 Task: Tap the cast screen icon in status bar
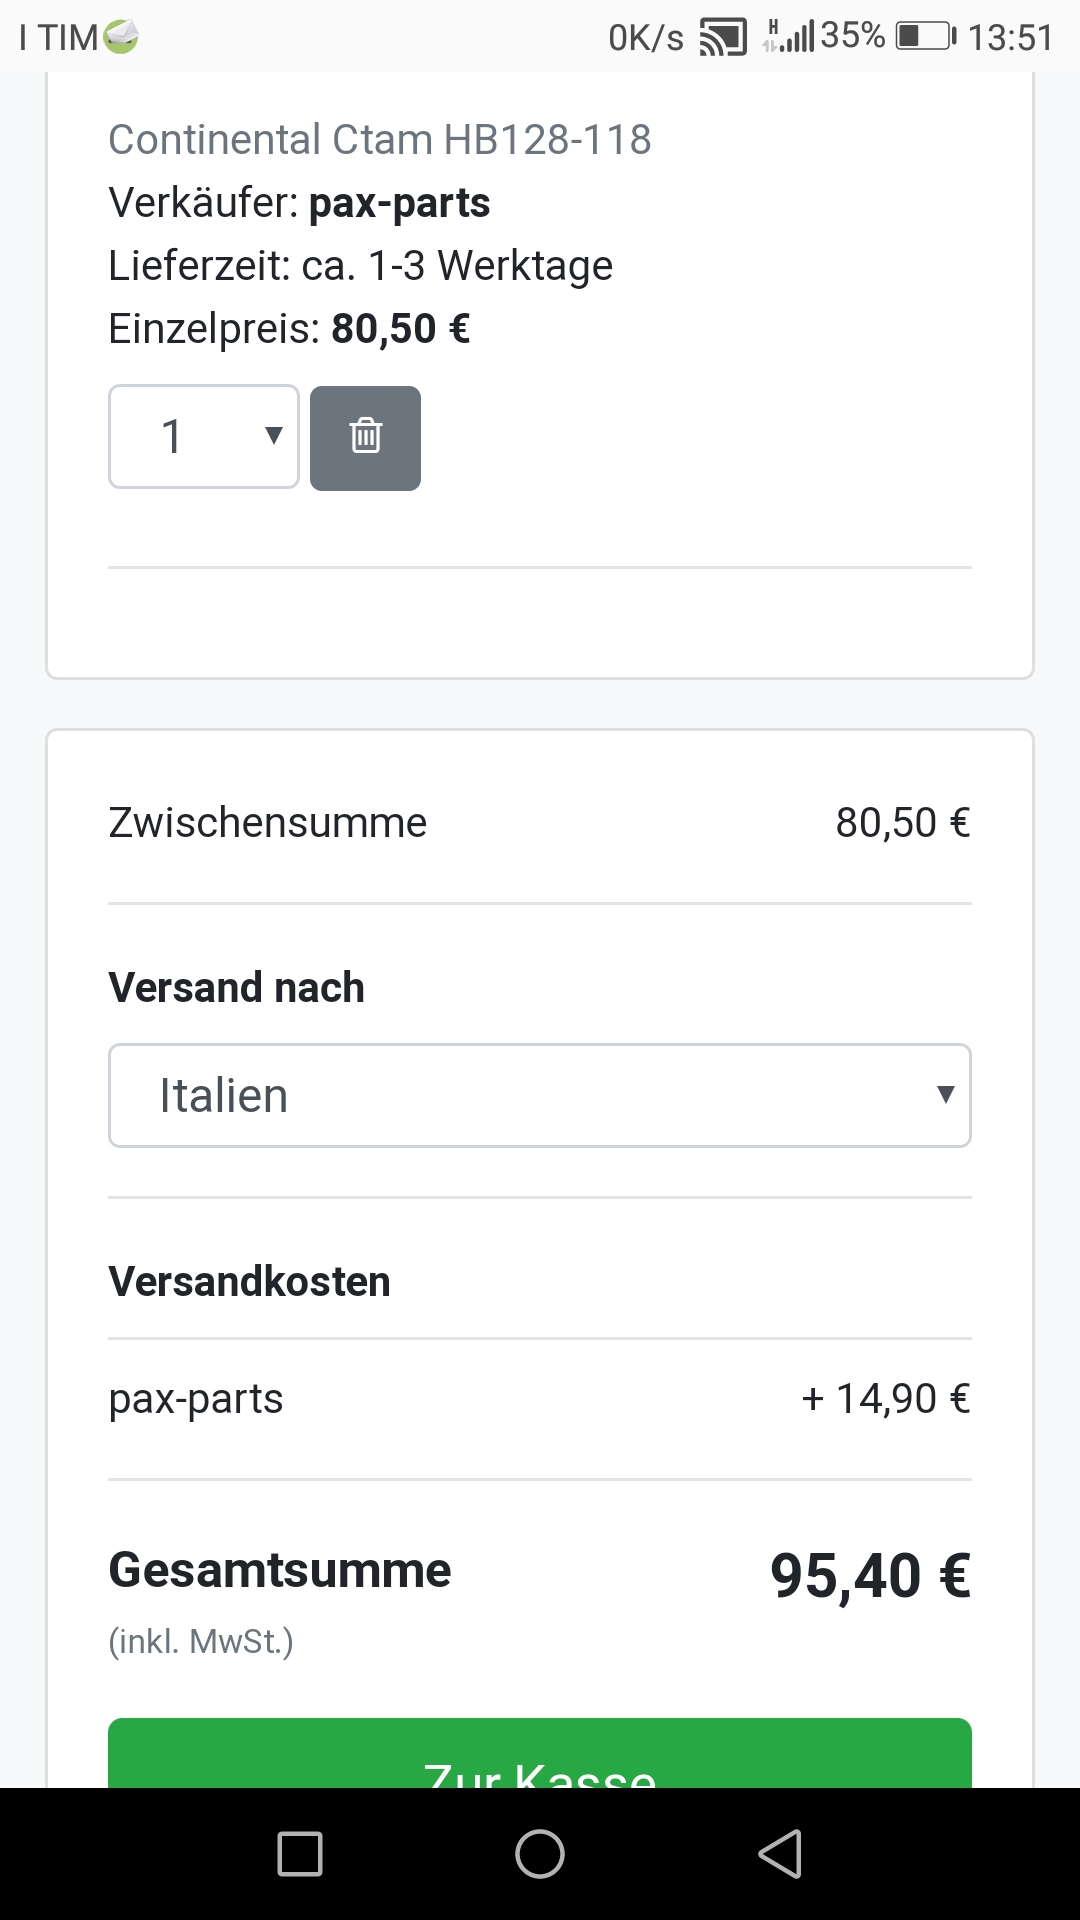[x=722, y=38]
